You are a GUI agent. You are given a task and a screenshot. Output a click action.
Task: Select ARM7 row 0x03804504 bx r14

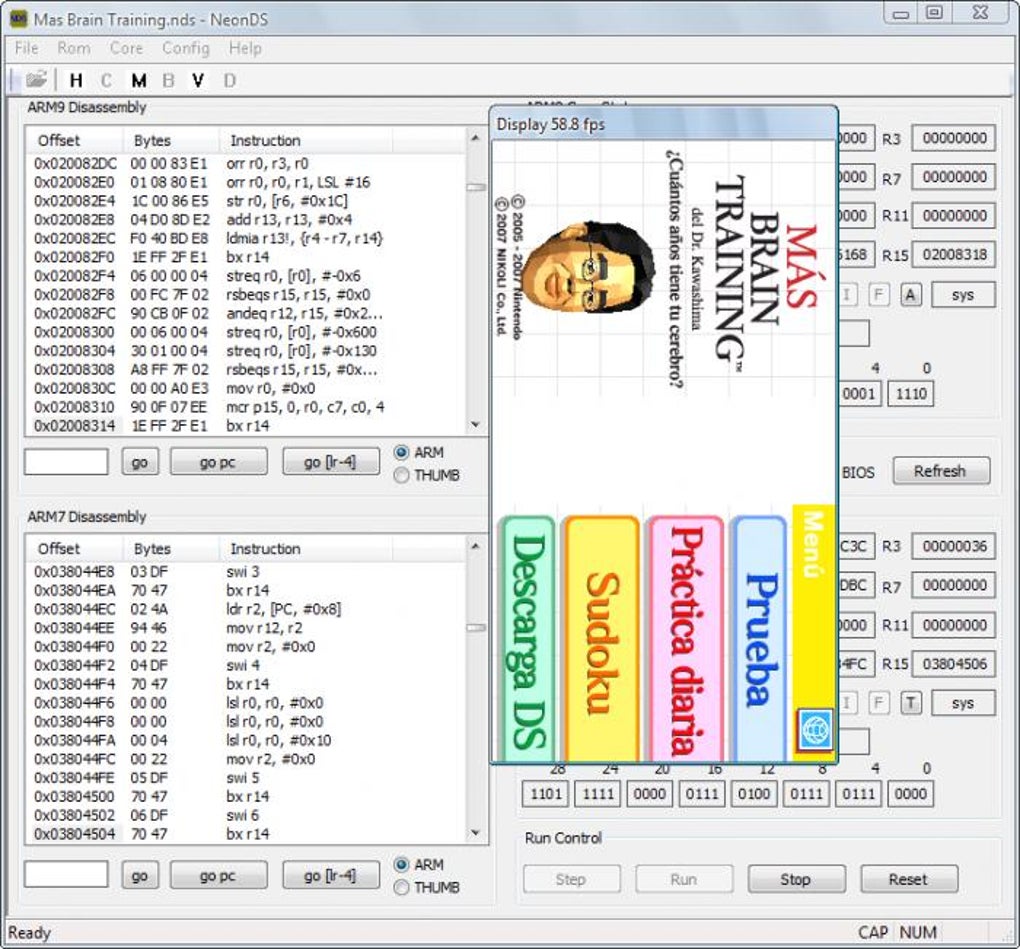point(247,834)
